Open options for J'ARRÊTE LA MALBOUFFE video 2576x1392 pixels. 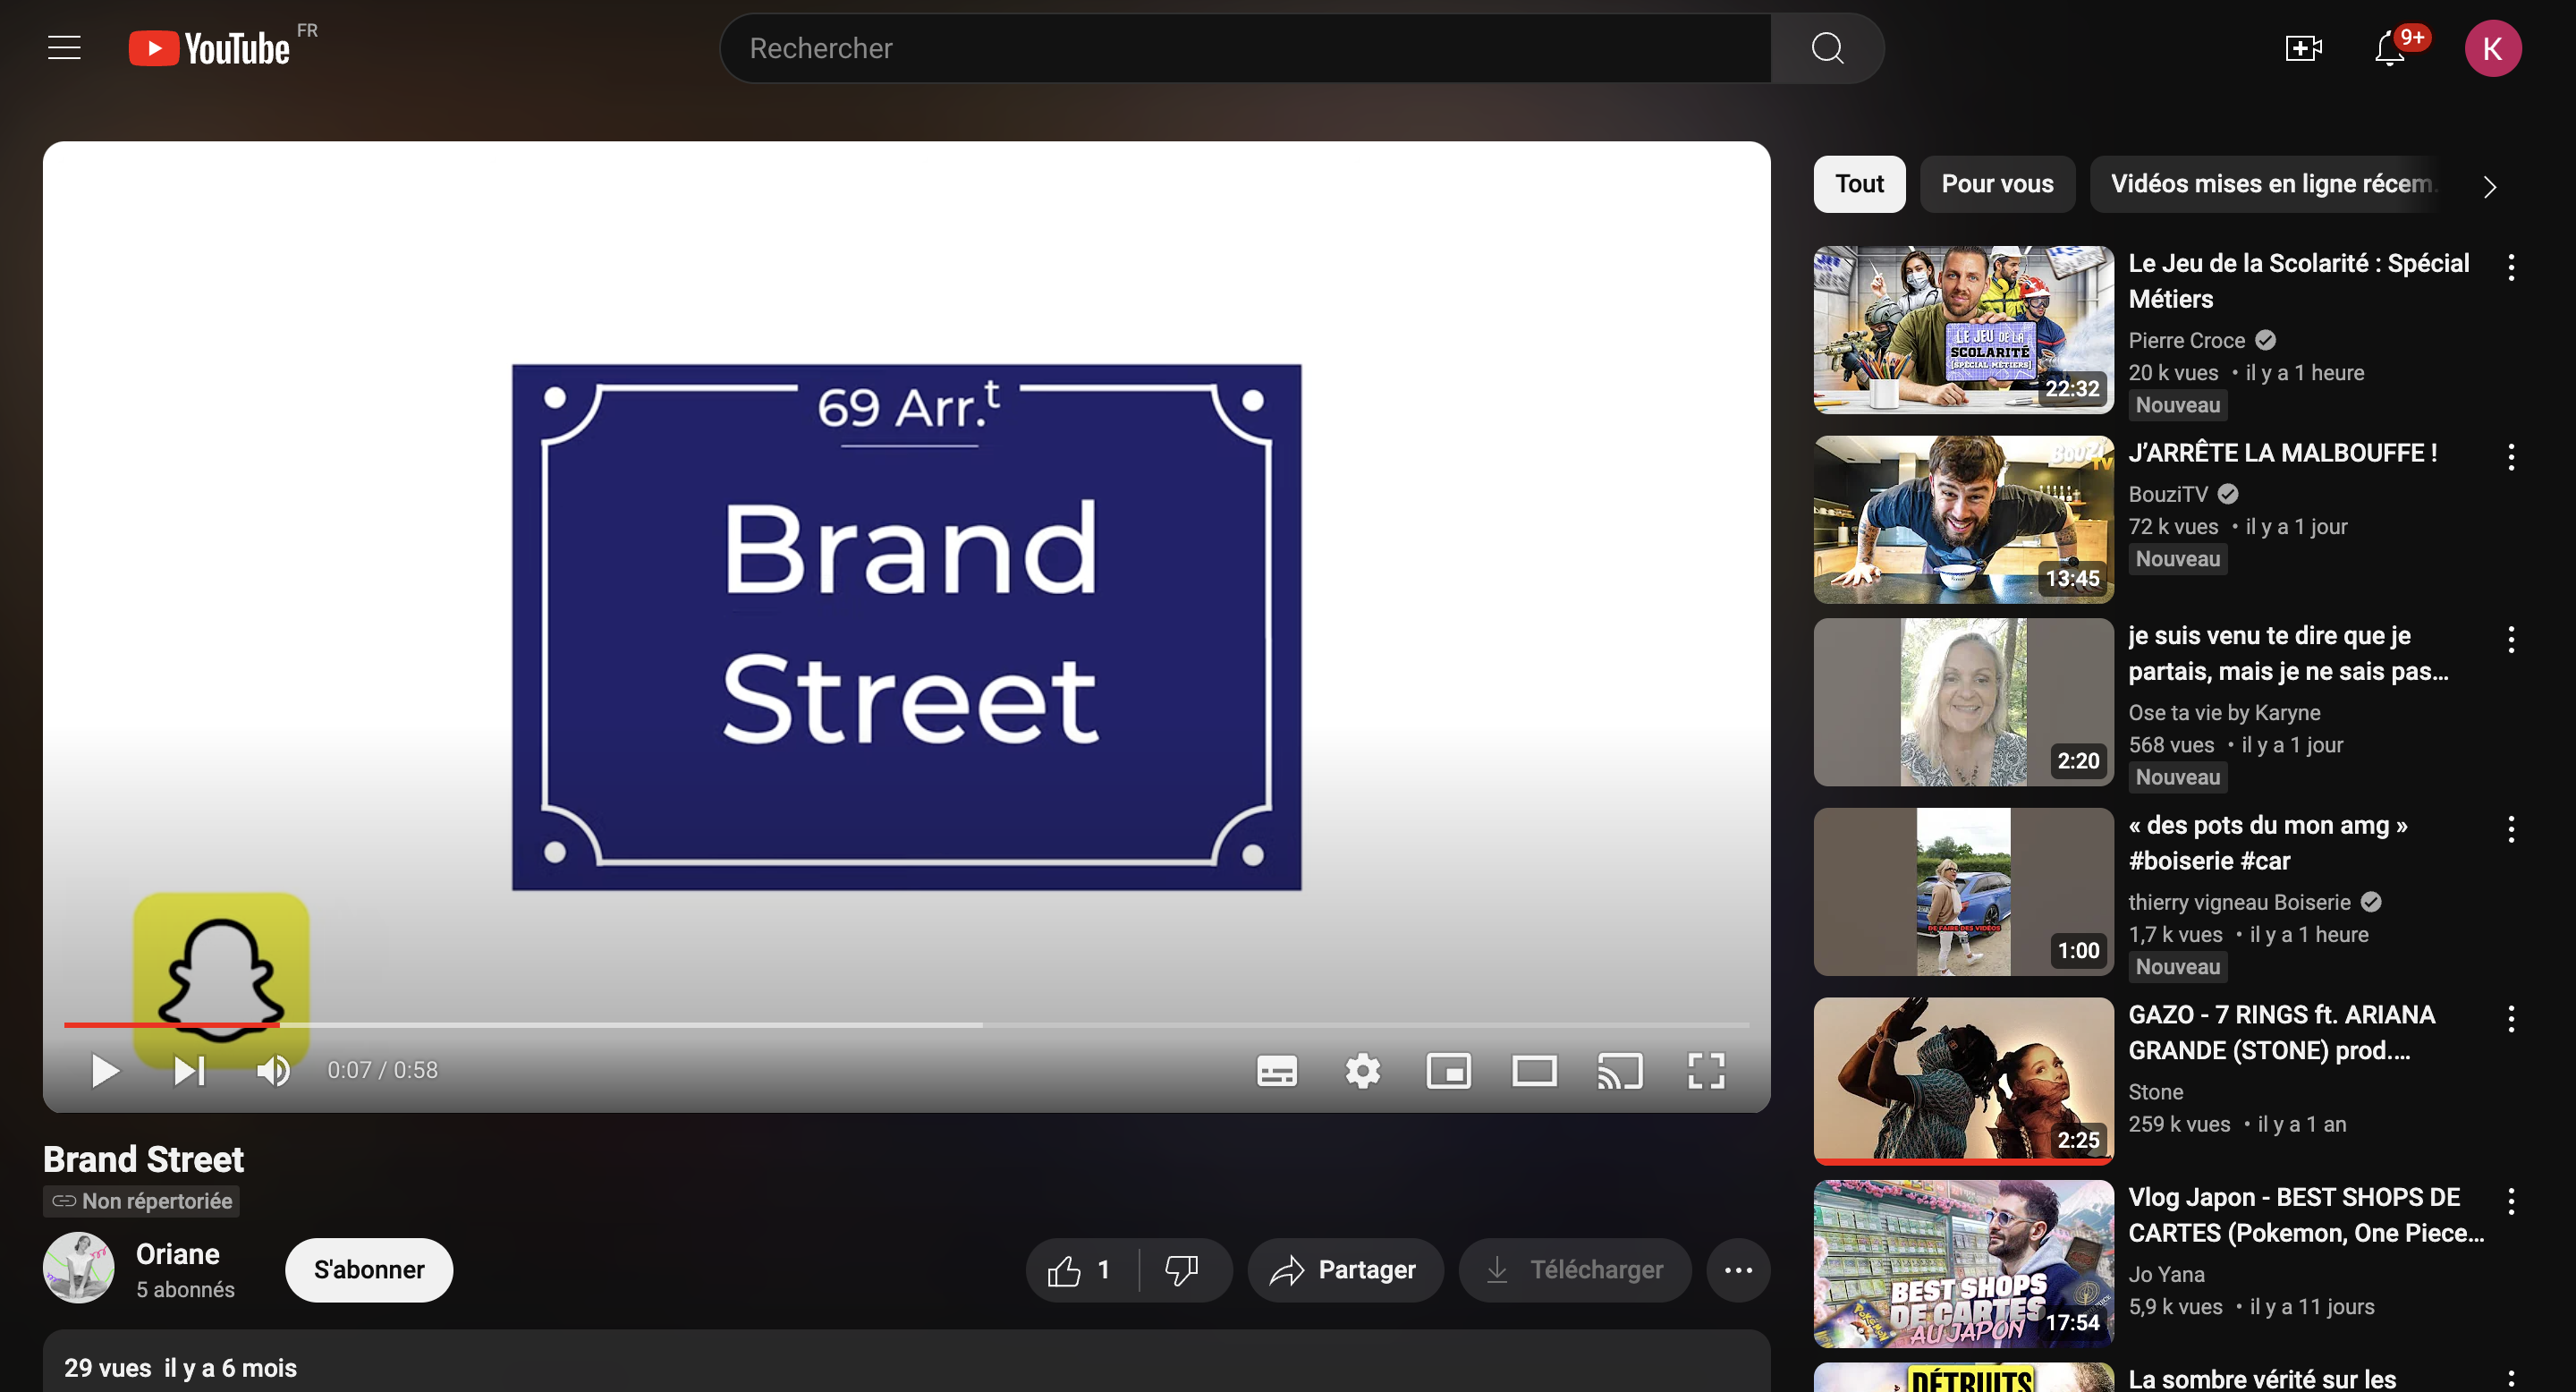click(x=2510, y=458)
